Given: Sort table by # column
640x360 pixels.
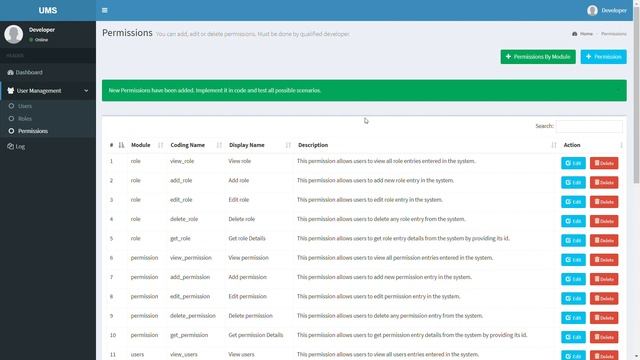Looking at the screenshot, I should (116, 145).
